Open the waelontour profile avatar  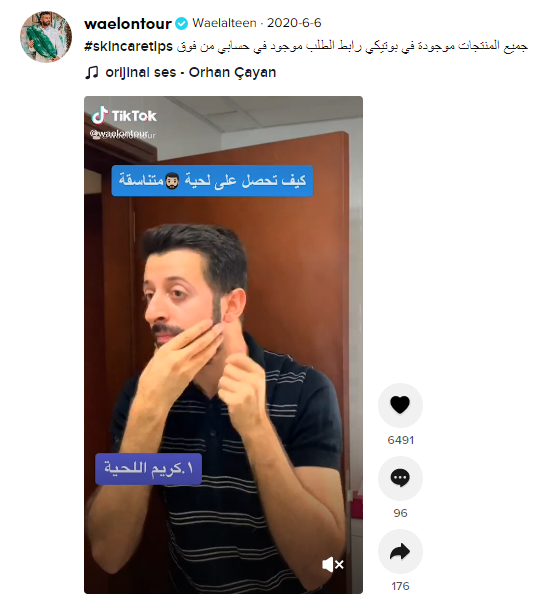click(46, 37)
